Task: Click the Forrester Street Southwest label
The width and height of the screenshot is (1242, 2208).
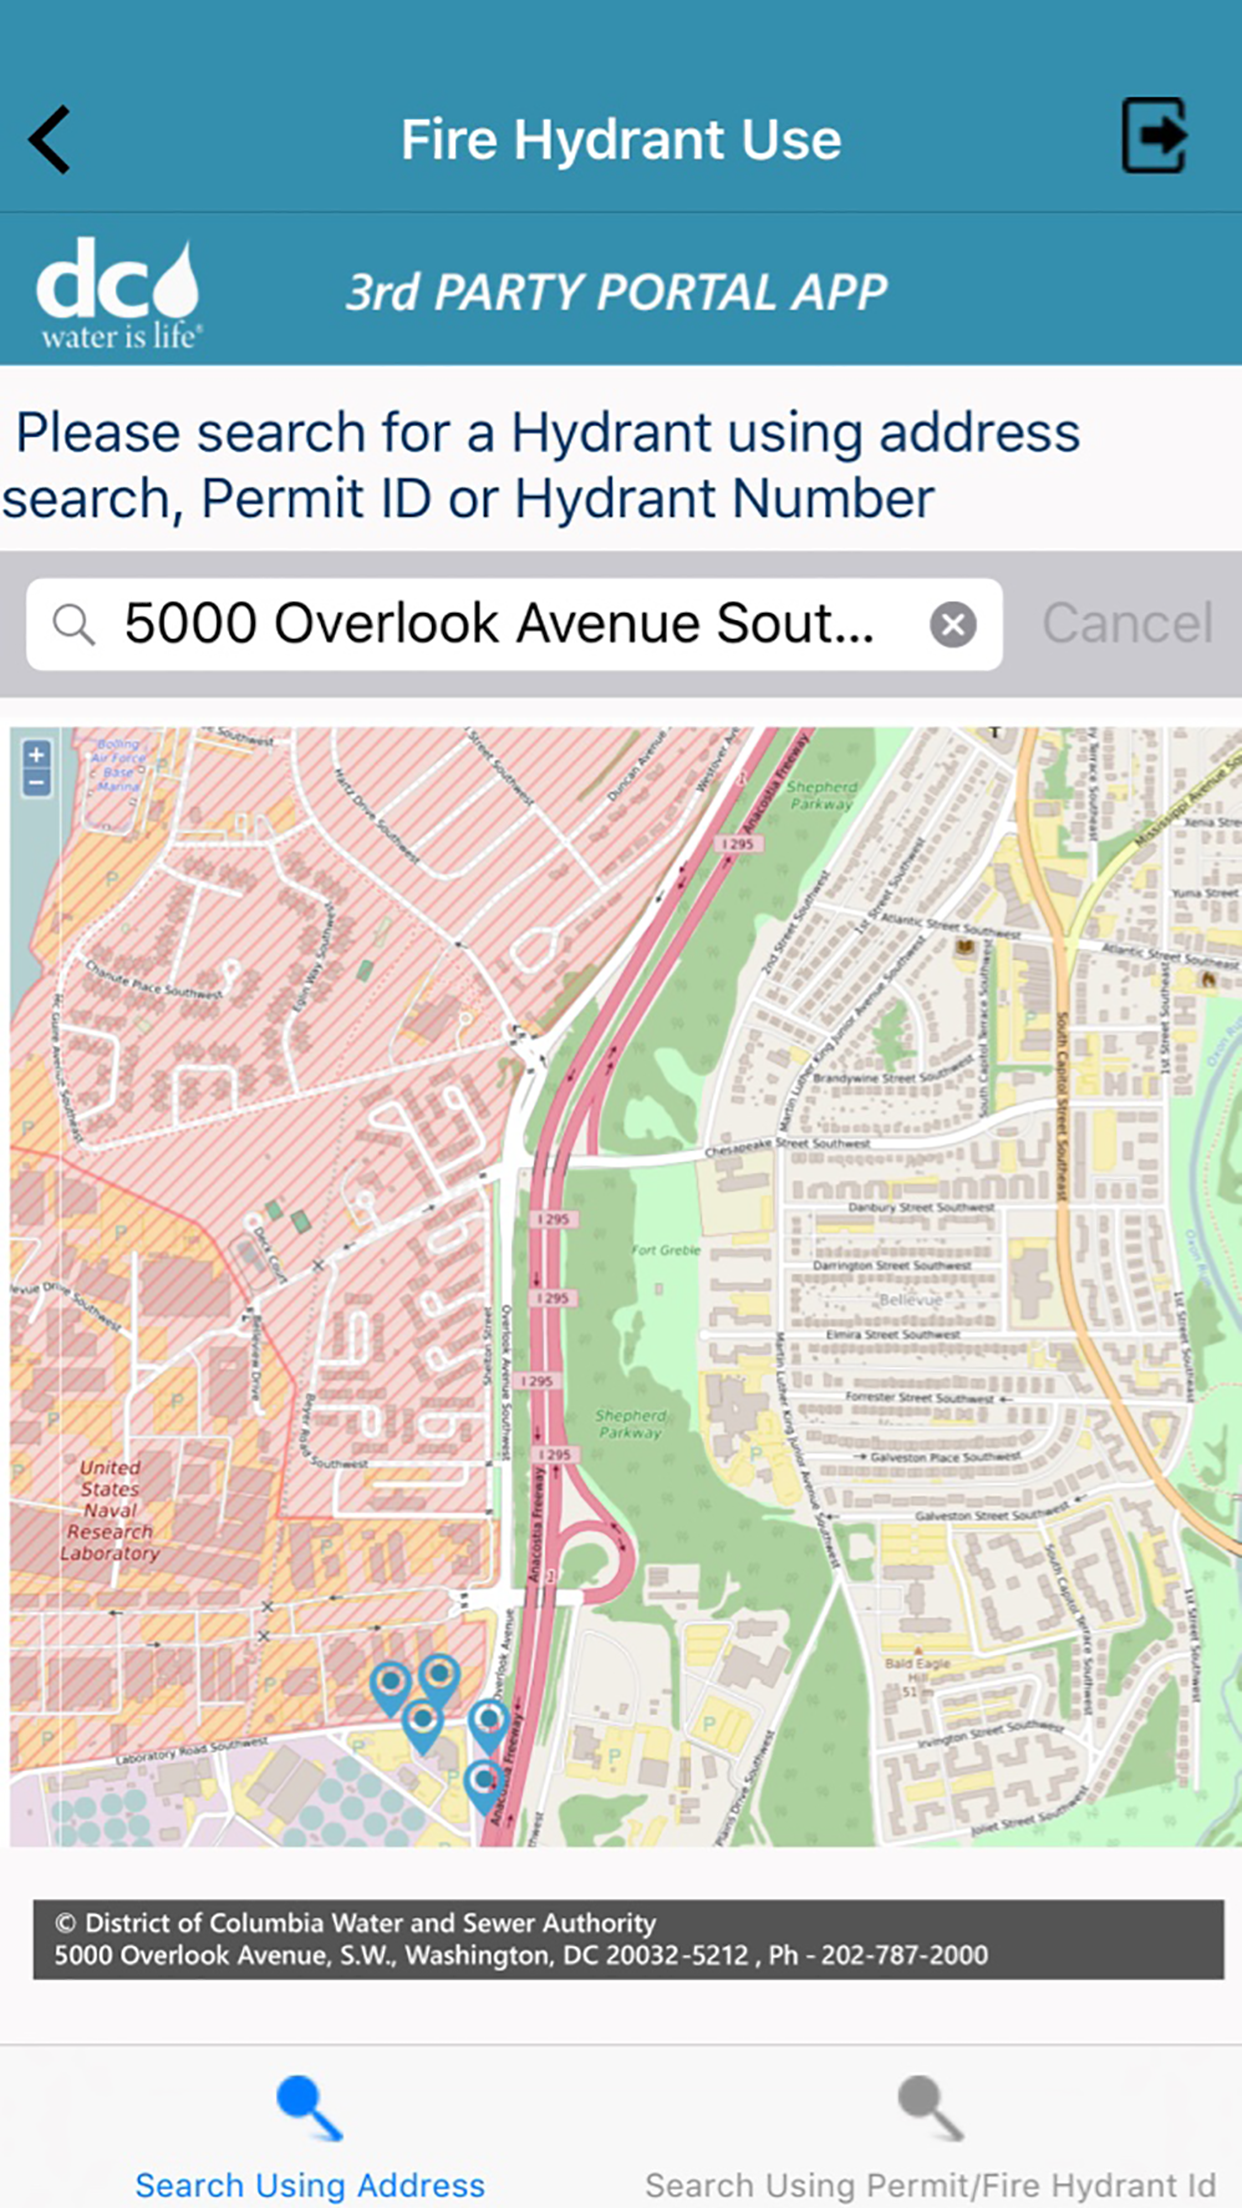Action: tap(919, 1397)
